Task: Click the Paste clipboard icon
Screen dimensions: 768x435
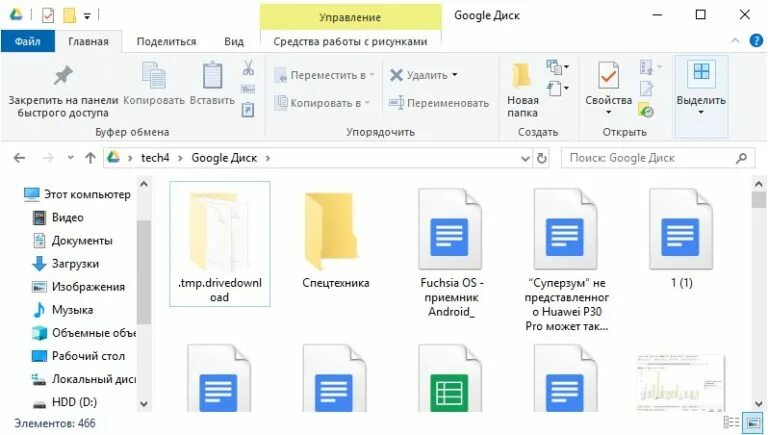Action: pos(213,75)
